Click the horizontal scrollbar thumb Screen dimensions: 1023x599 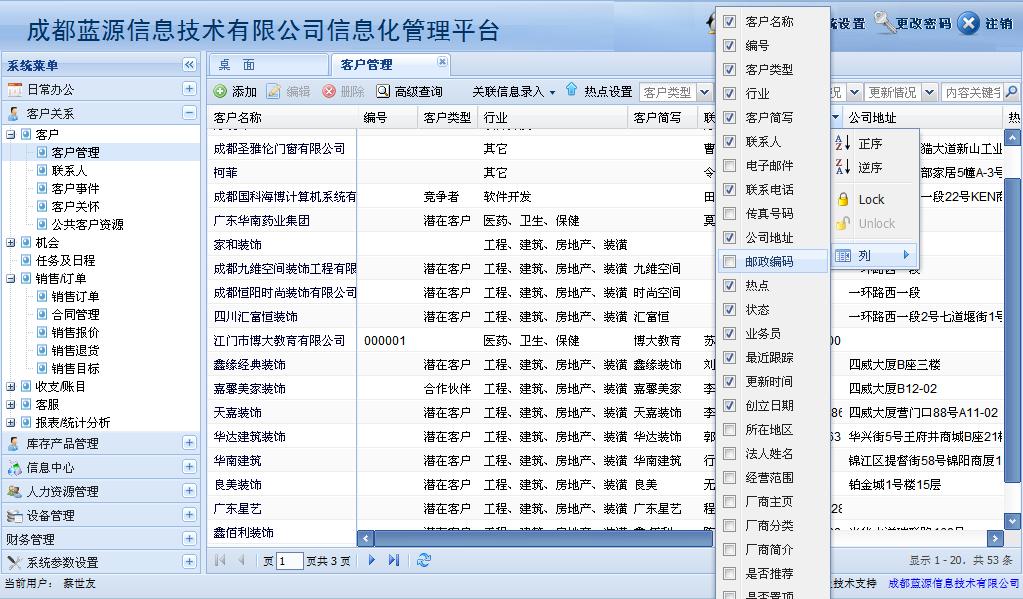[544, 538]
